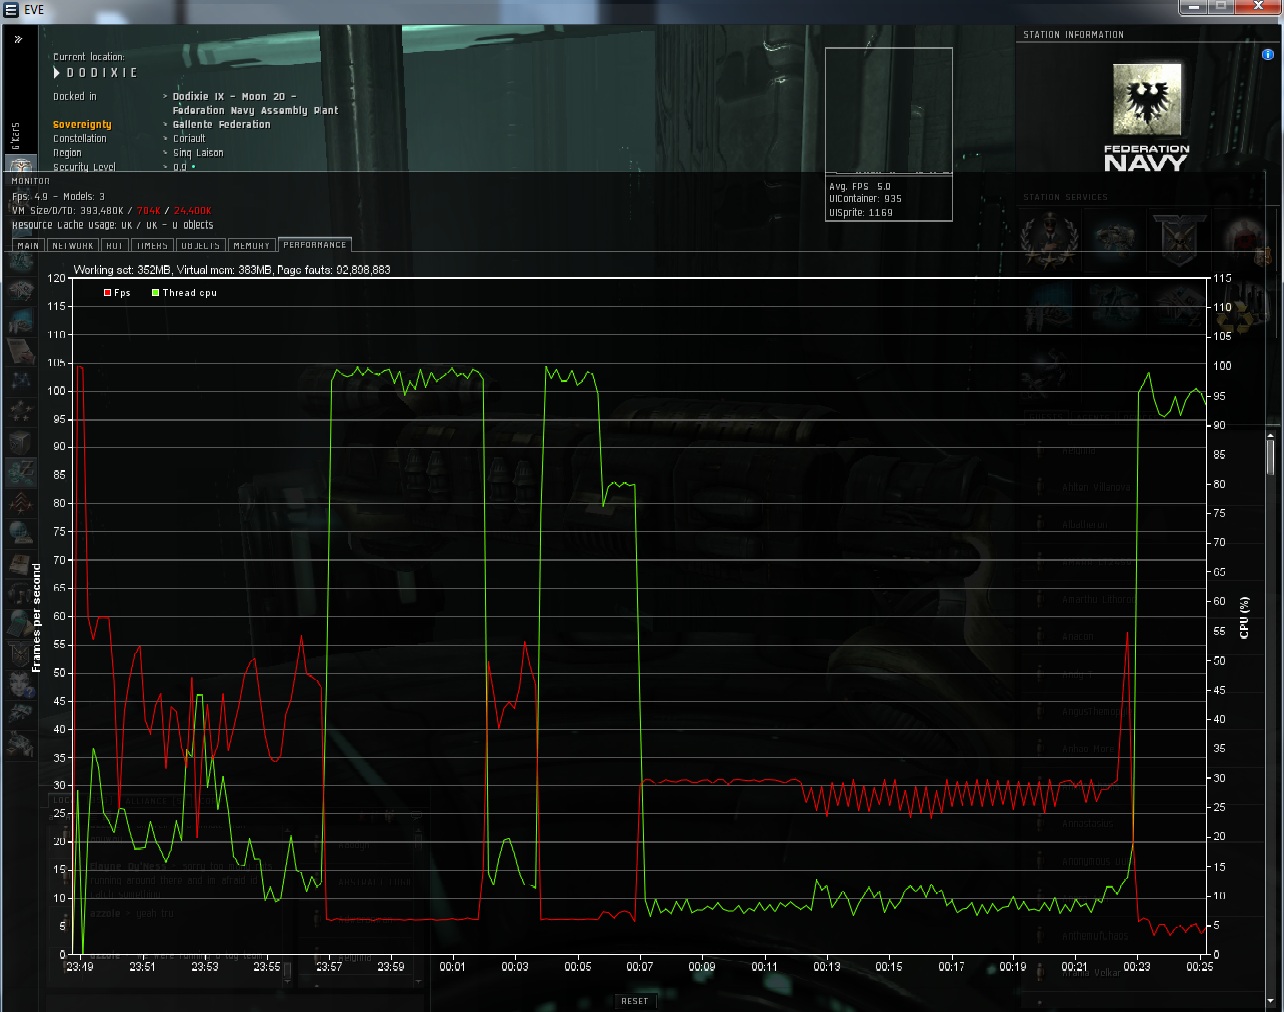Open the Gallente Federation sovereignty link
Image resolution: width=1284 pixels, height=1012 pixels.
221,125
